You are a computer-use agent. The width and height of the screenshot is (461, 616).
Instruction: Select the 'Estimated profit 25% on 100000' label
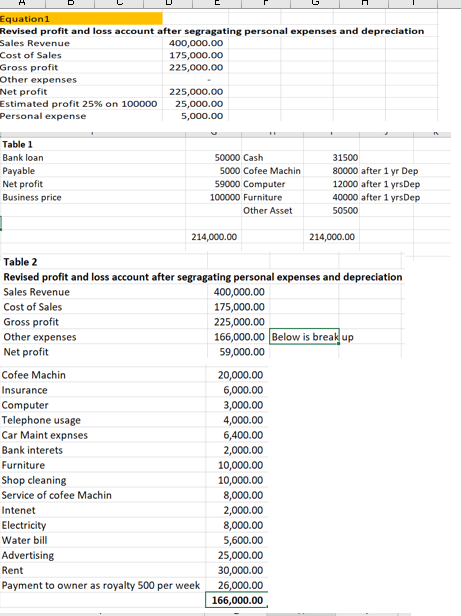pos(79,104)
